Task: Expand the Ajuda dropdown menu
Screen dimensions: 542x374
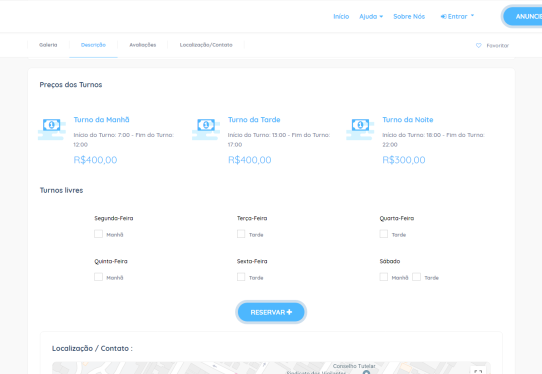Action: point(371,17)
